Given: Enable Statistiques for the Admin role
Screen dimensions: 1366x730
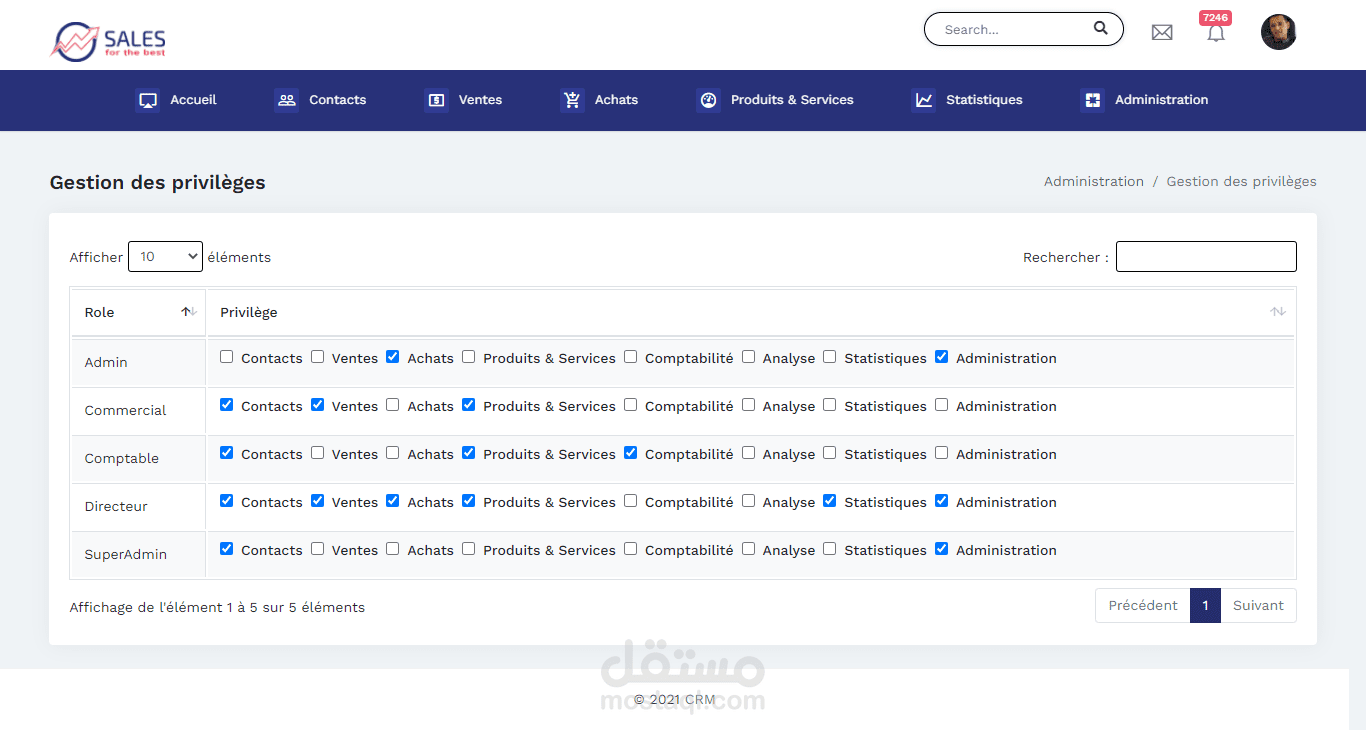Looking at the screenshot, I should [x=829, y=357].
